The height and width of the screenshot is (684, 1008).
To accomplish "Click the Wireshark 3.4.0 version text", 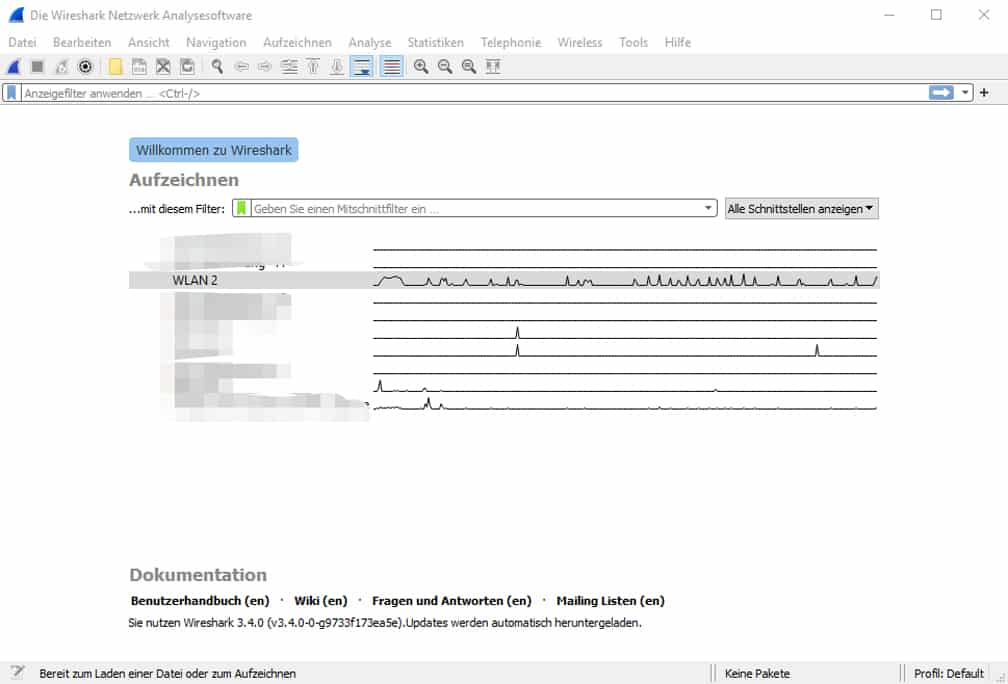I will coord(384,623).
